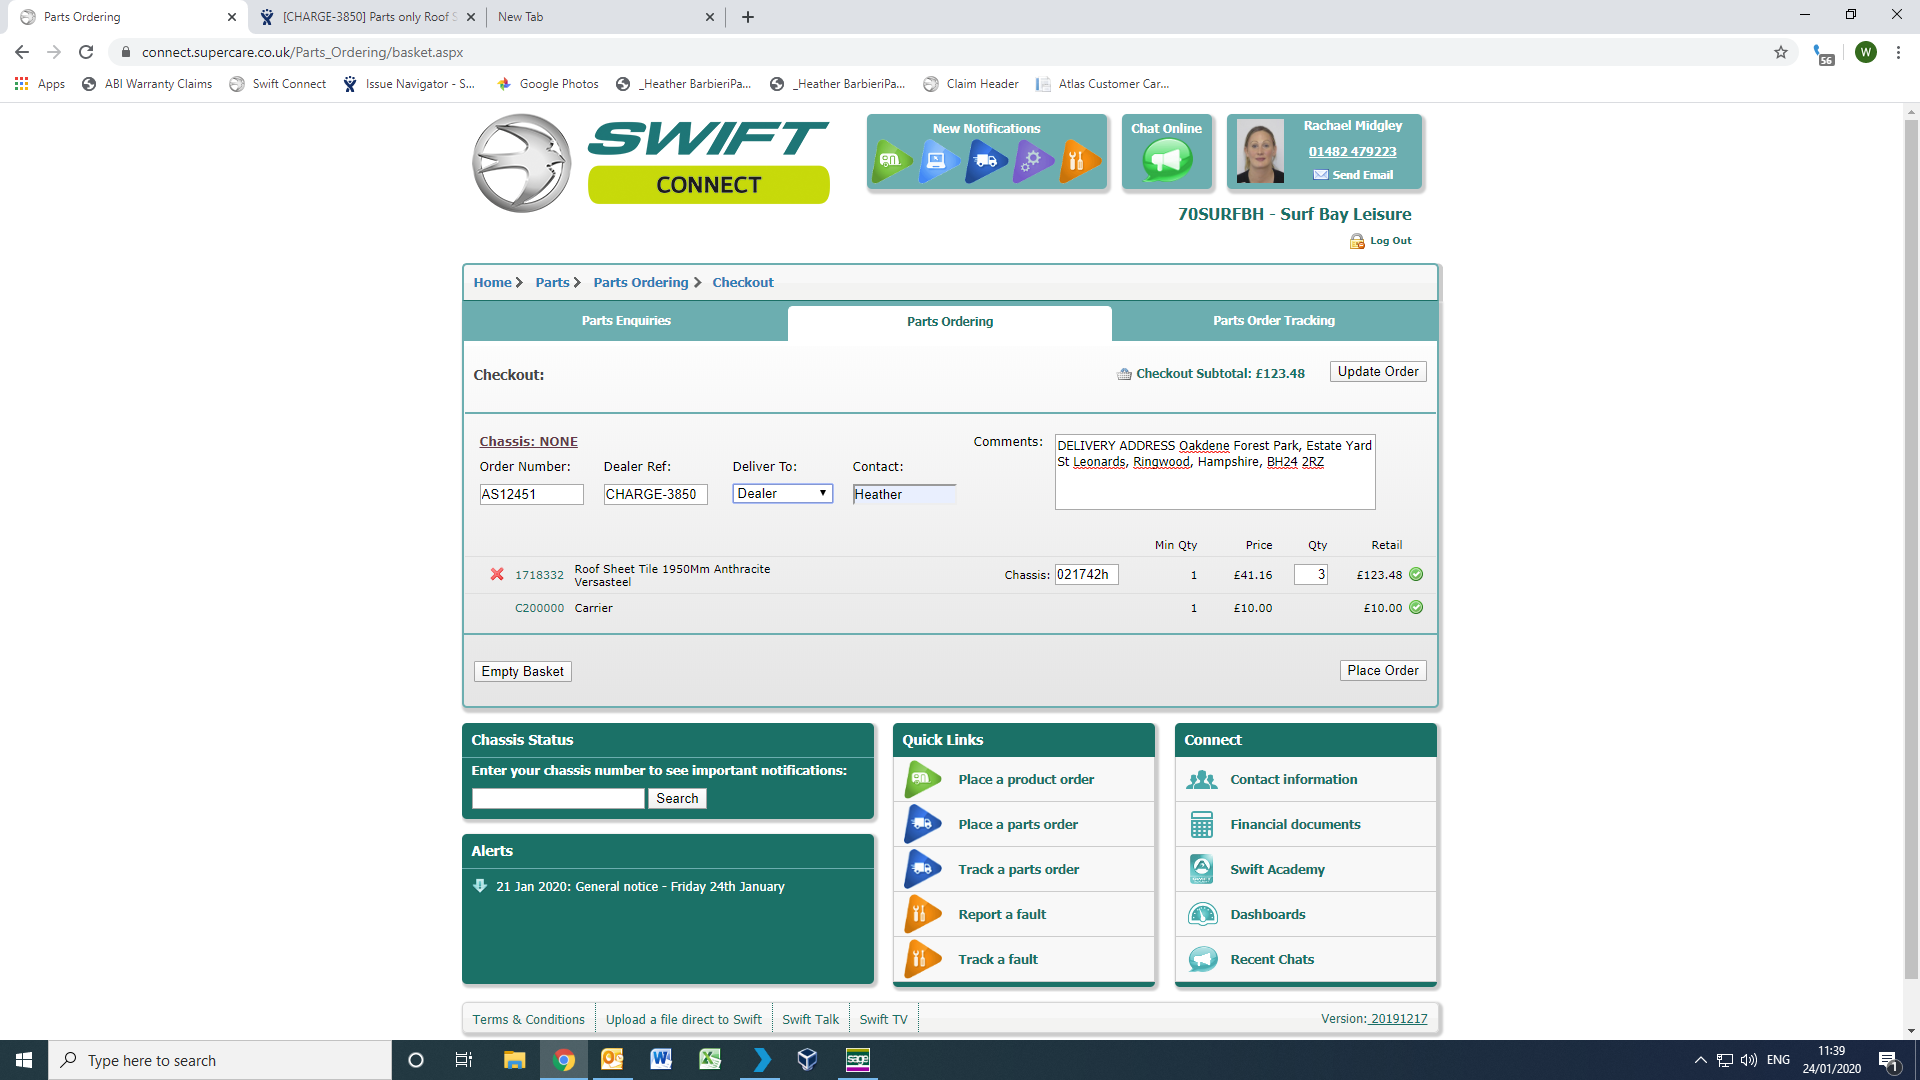This screenshot has width=1920, height=1080.
Task: Click the purple gears notification icon
Action: pos(1032,161)
